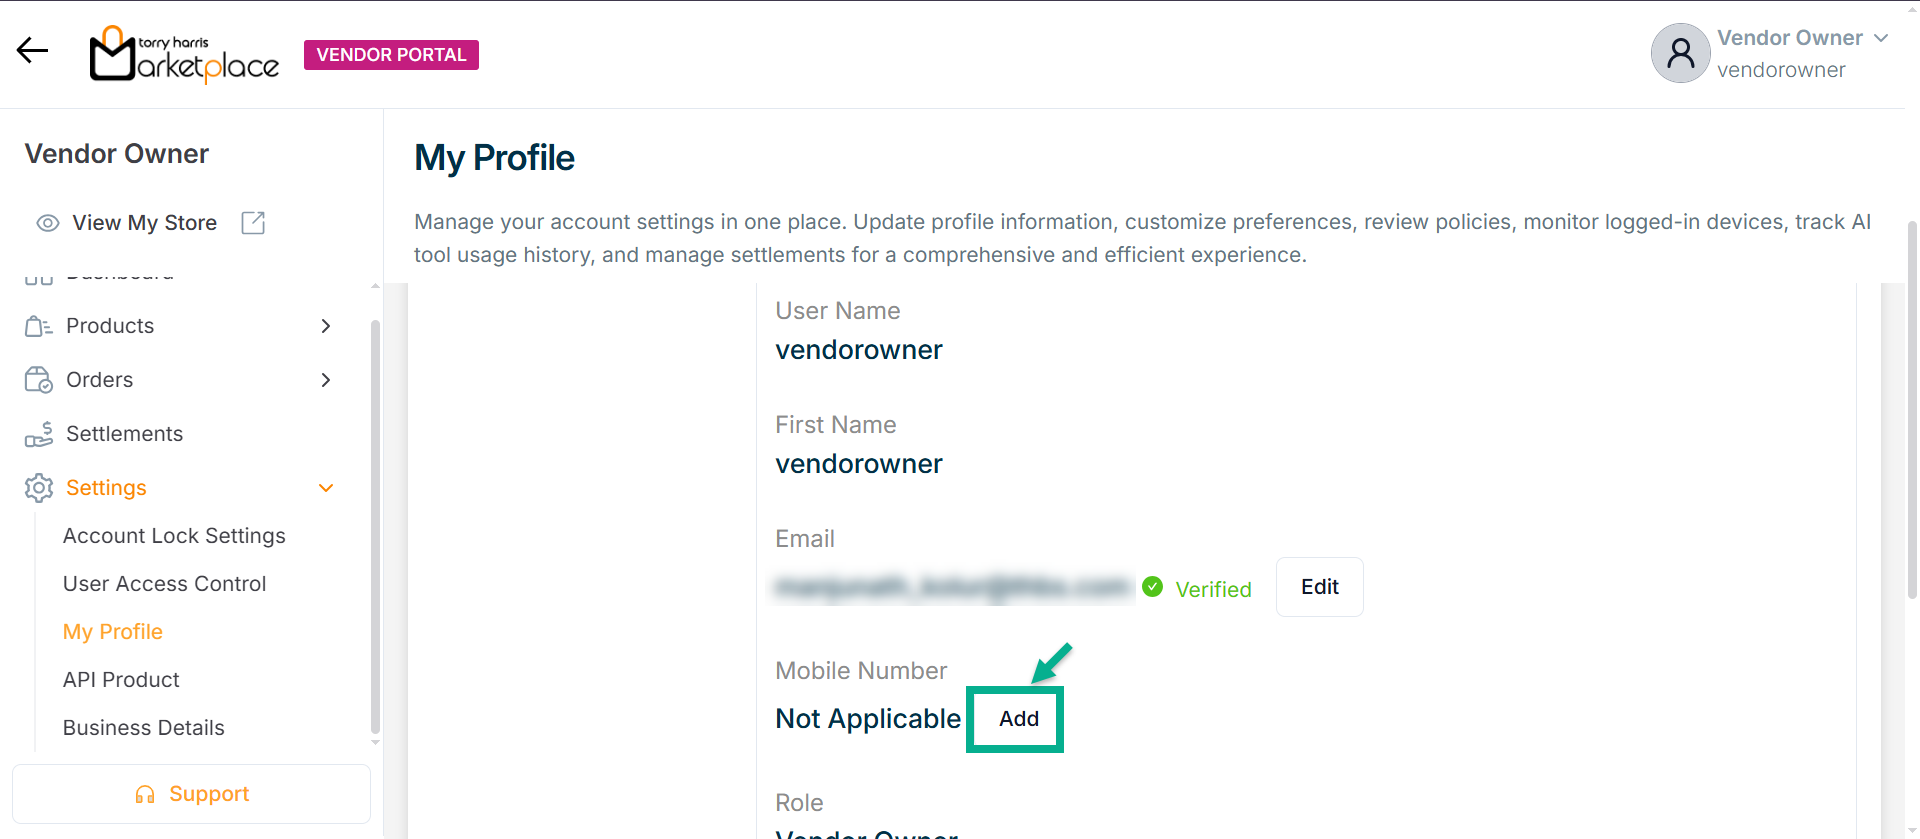Select API Product in sidebar

point(121,680)
